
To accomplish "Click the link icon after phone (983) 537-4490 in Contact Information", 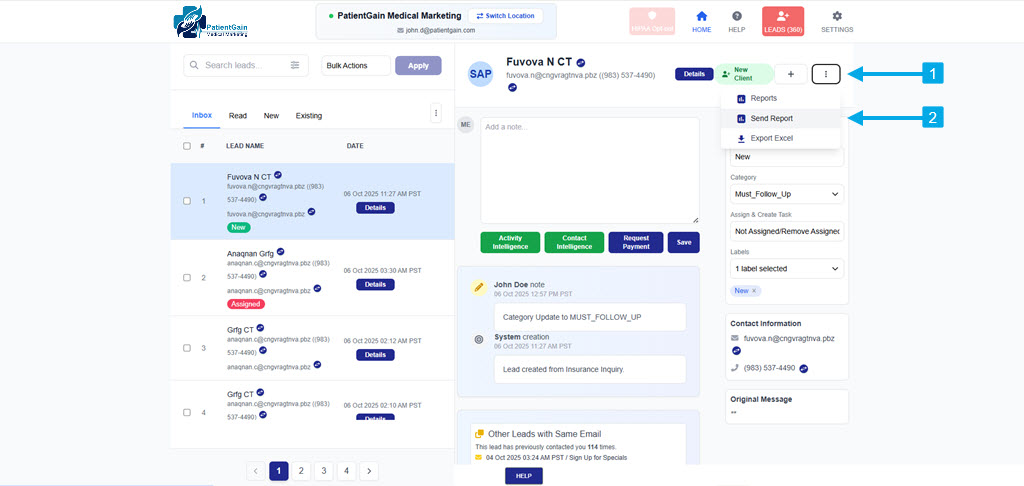I will tap(804, 368).
